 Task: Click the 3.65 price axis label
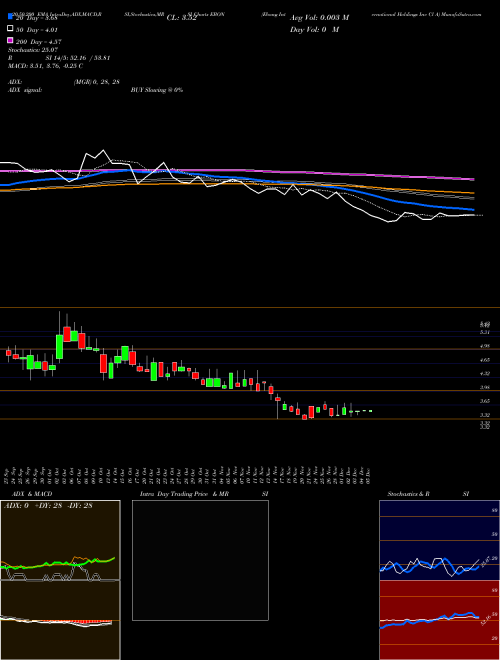pyautogui.click(x=485, y=401)
